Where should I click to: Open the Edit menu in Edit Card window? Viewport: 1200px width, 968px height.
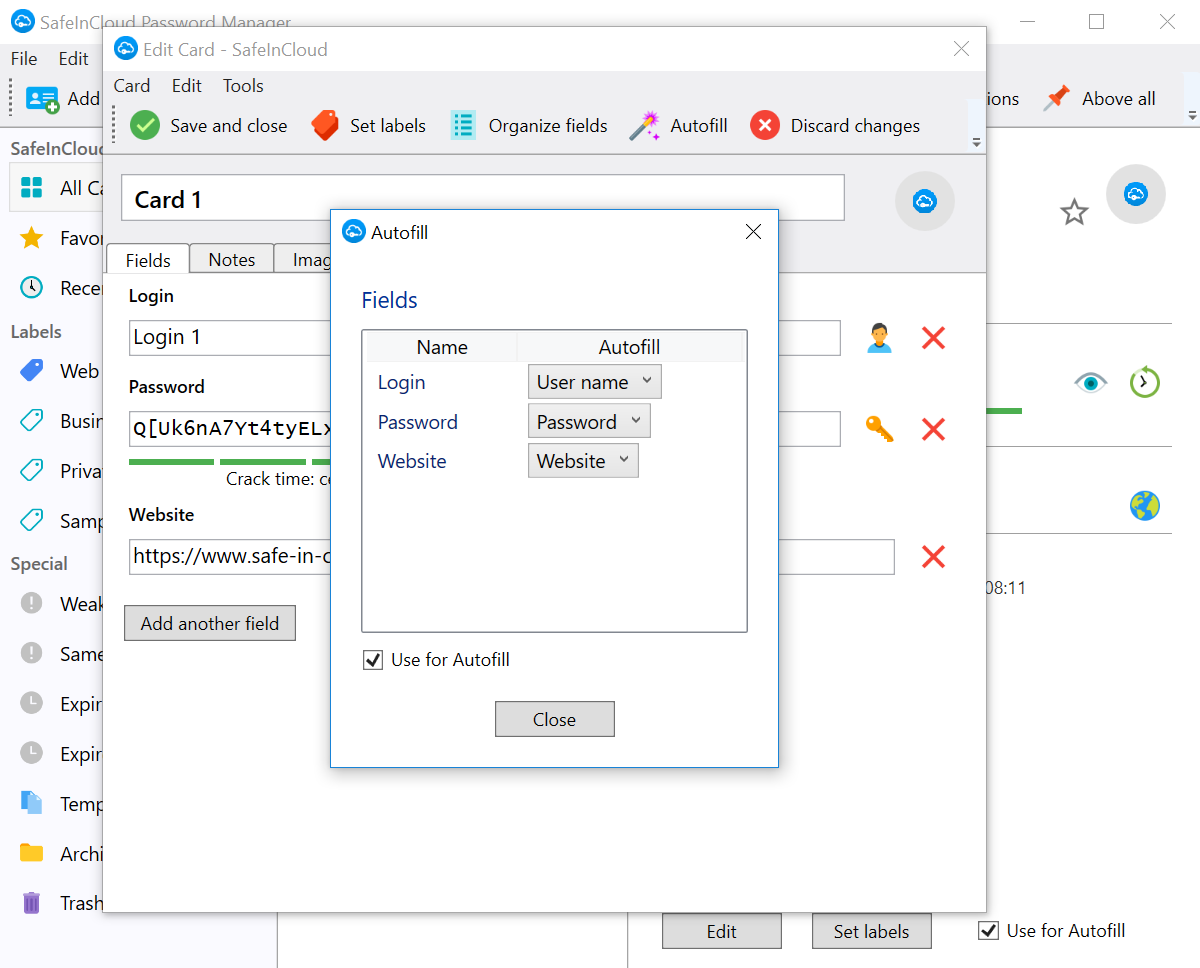tap(187, 86)
